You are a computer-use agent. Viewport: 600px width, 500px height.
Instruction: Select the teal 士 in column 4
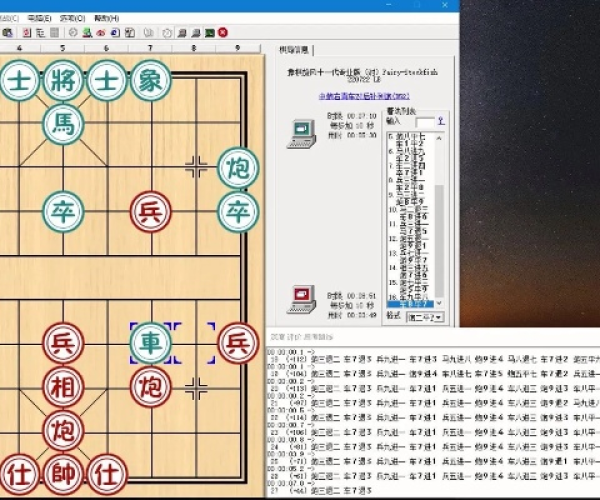19,80
